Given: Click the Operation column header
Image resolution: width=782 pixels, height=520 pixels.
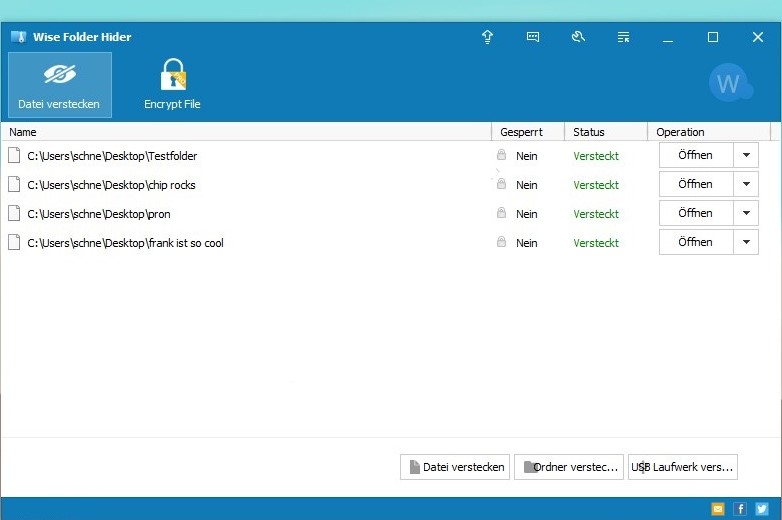Looking at the screenshot, I should point(709,132).
